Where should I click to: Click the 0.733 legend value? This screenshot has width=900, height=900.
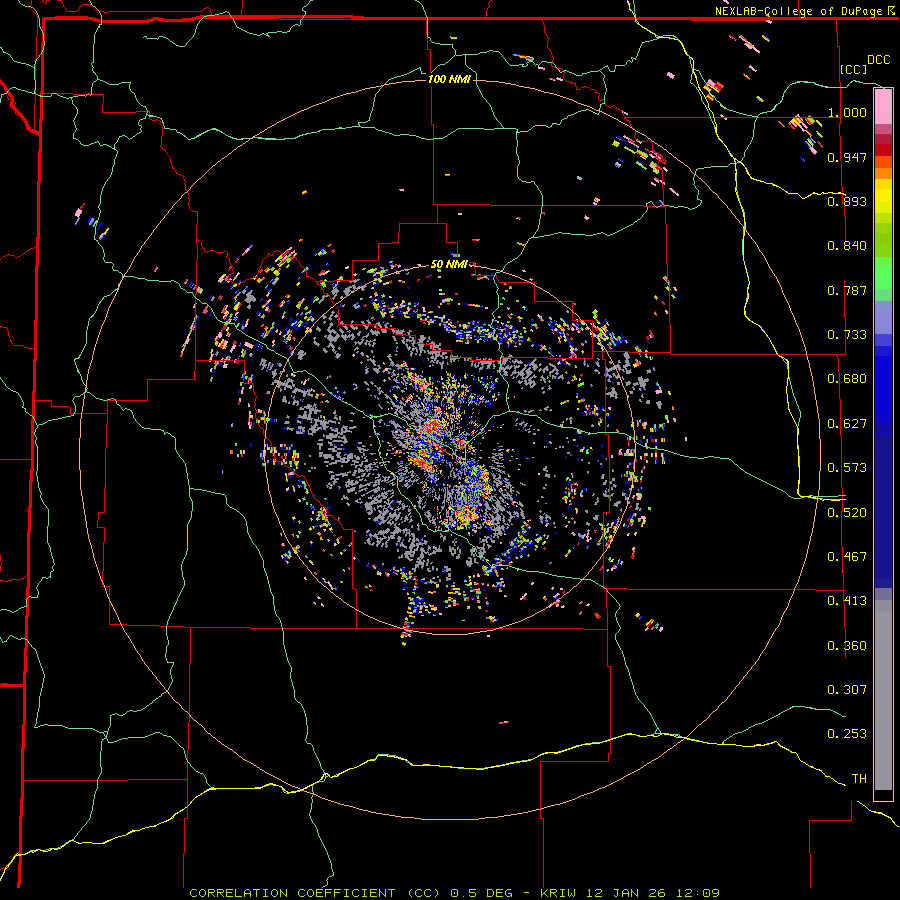click(847, 335)
